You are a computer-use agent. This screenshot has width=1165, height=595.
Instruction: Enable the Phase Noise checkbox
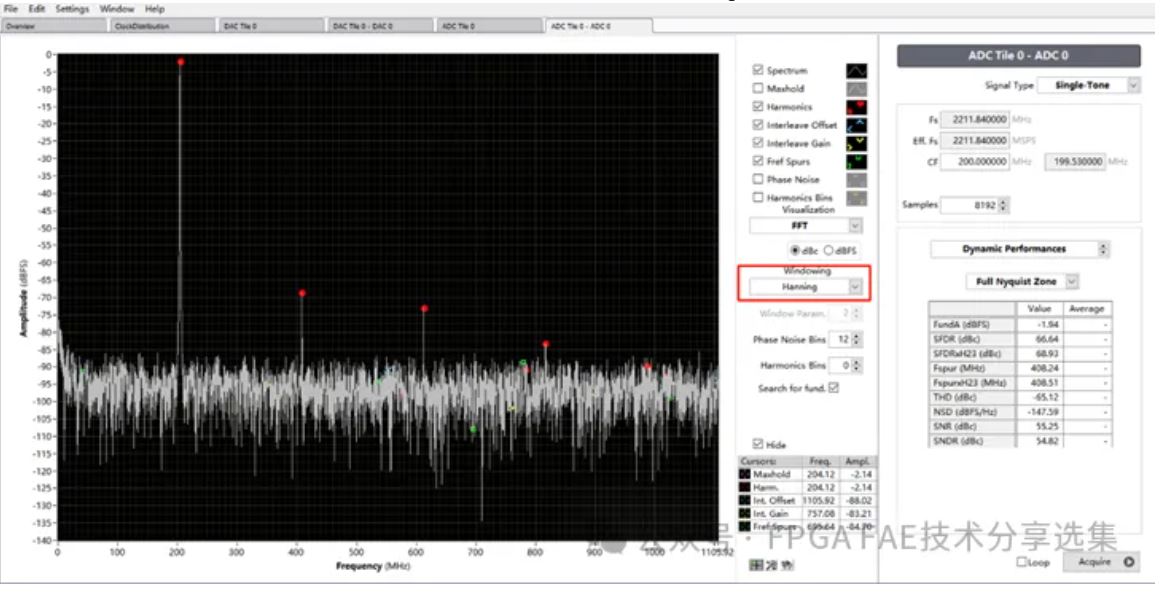point(758,180)
